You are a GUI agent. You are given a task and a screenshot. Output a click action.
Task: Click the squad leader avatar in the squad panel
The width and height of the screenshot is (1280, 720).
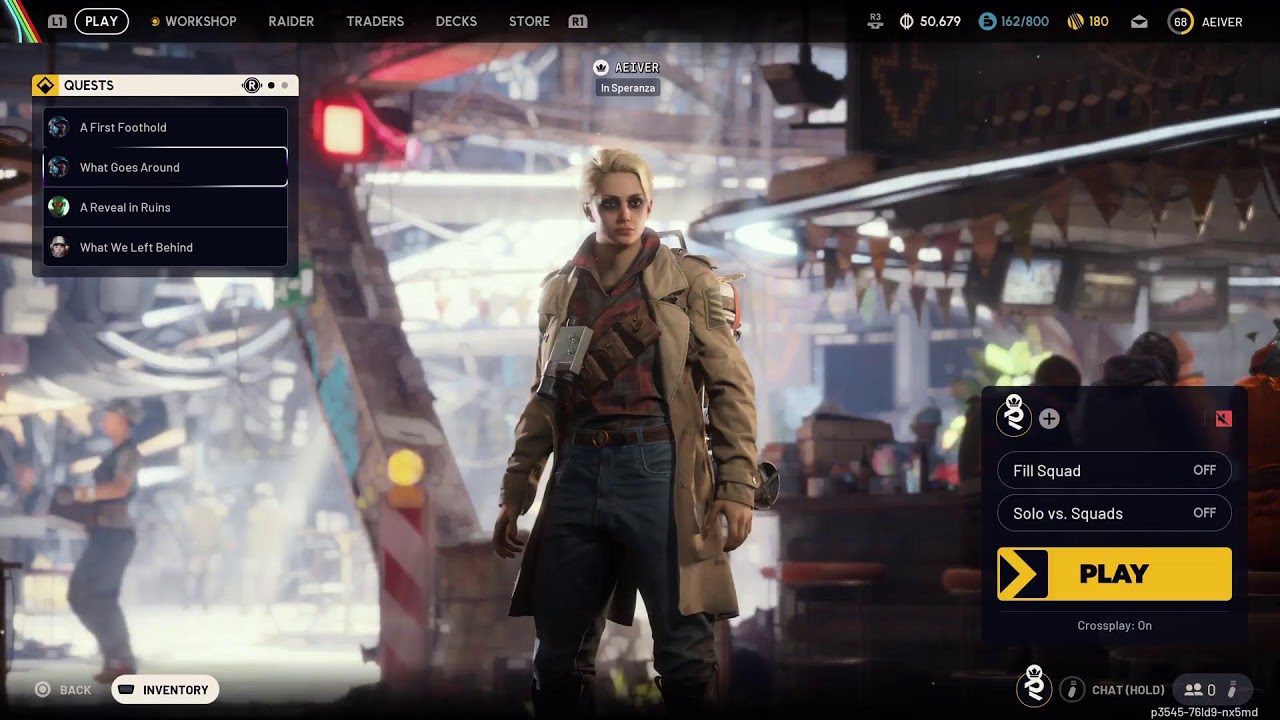1014,415
